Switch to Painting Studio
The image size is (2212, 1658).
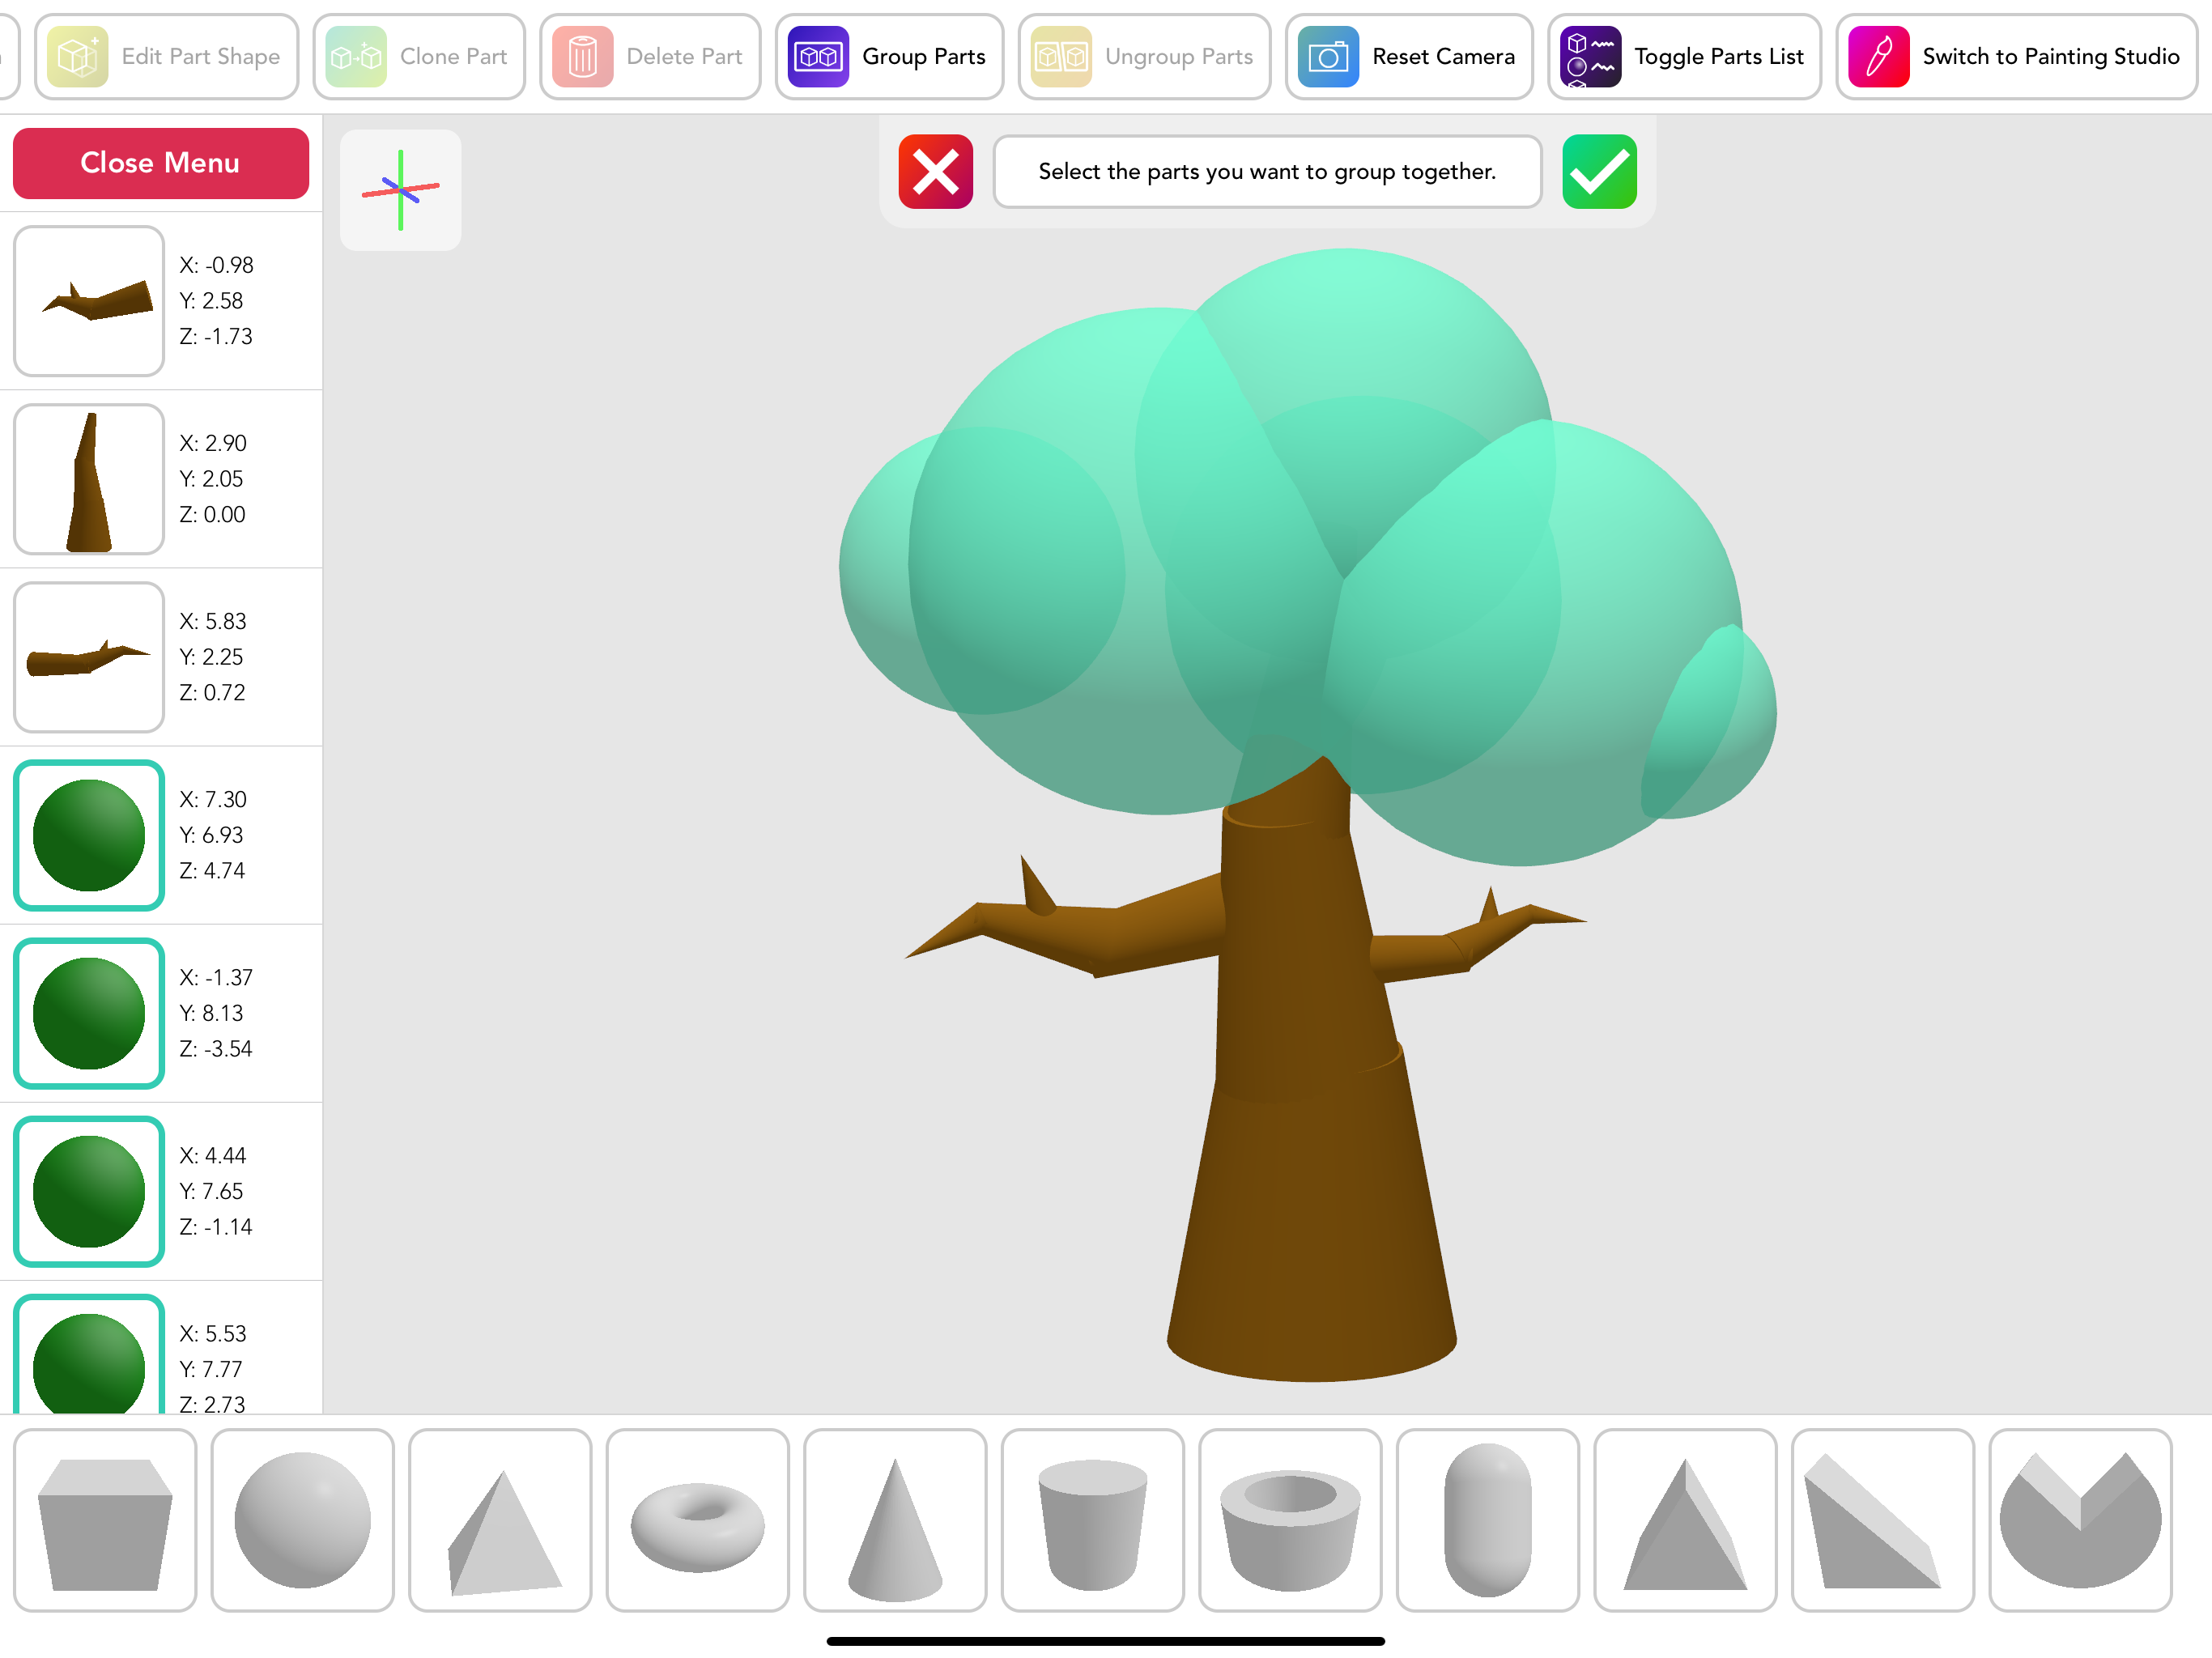2016,57
